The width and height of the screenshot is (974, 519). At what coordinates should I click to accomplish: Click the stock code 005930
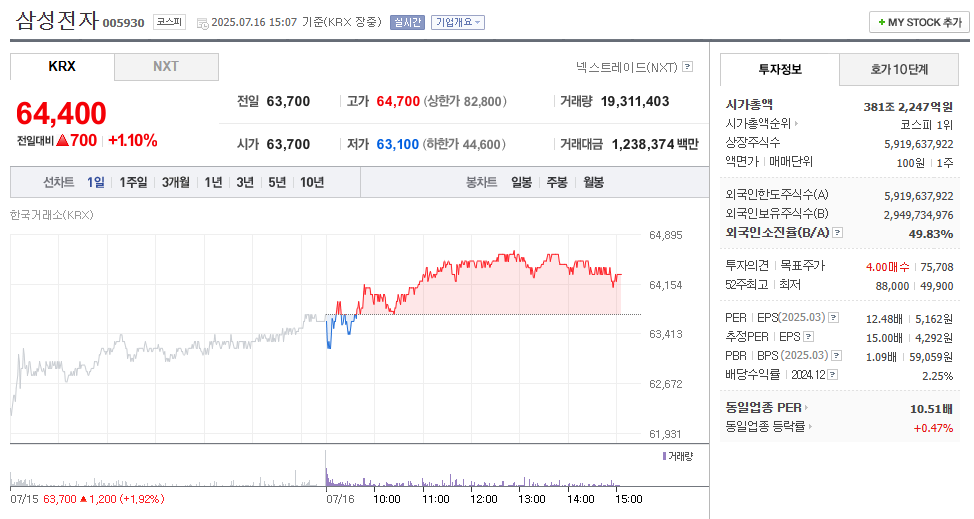click(123, 23)
